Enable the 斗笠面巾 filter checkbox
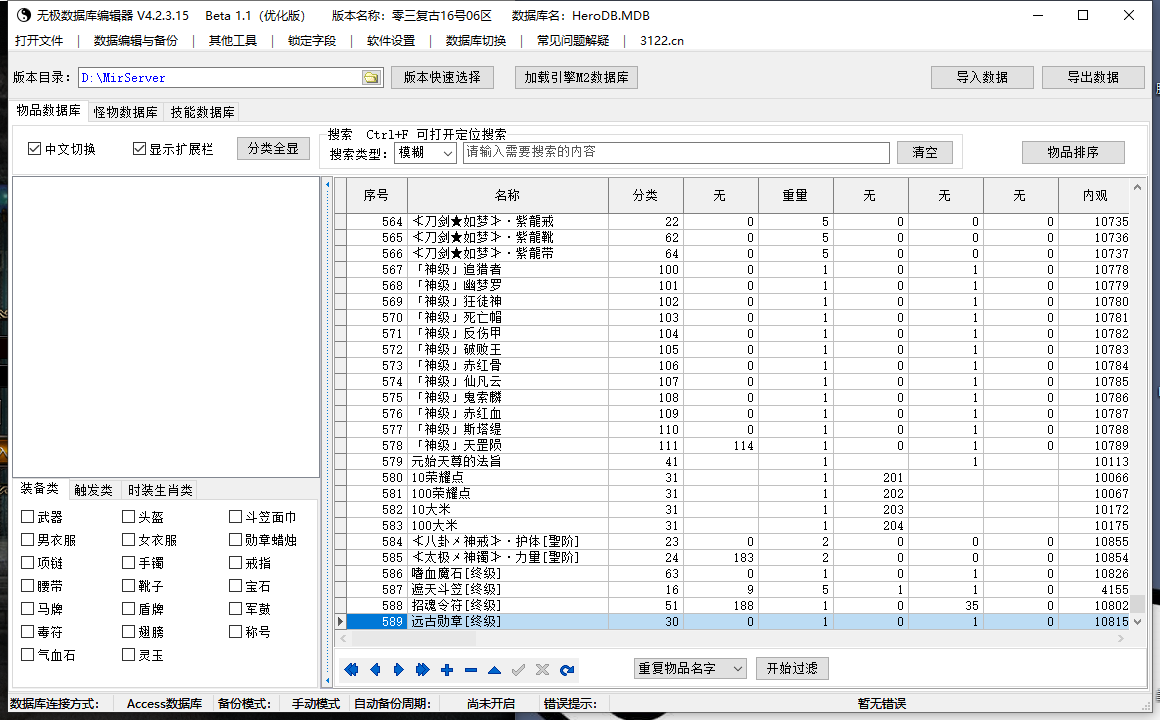Screen dimensions: 1160x720 [236, 517]
